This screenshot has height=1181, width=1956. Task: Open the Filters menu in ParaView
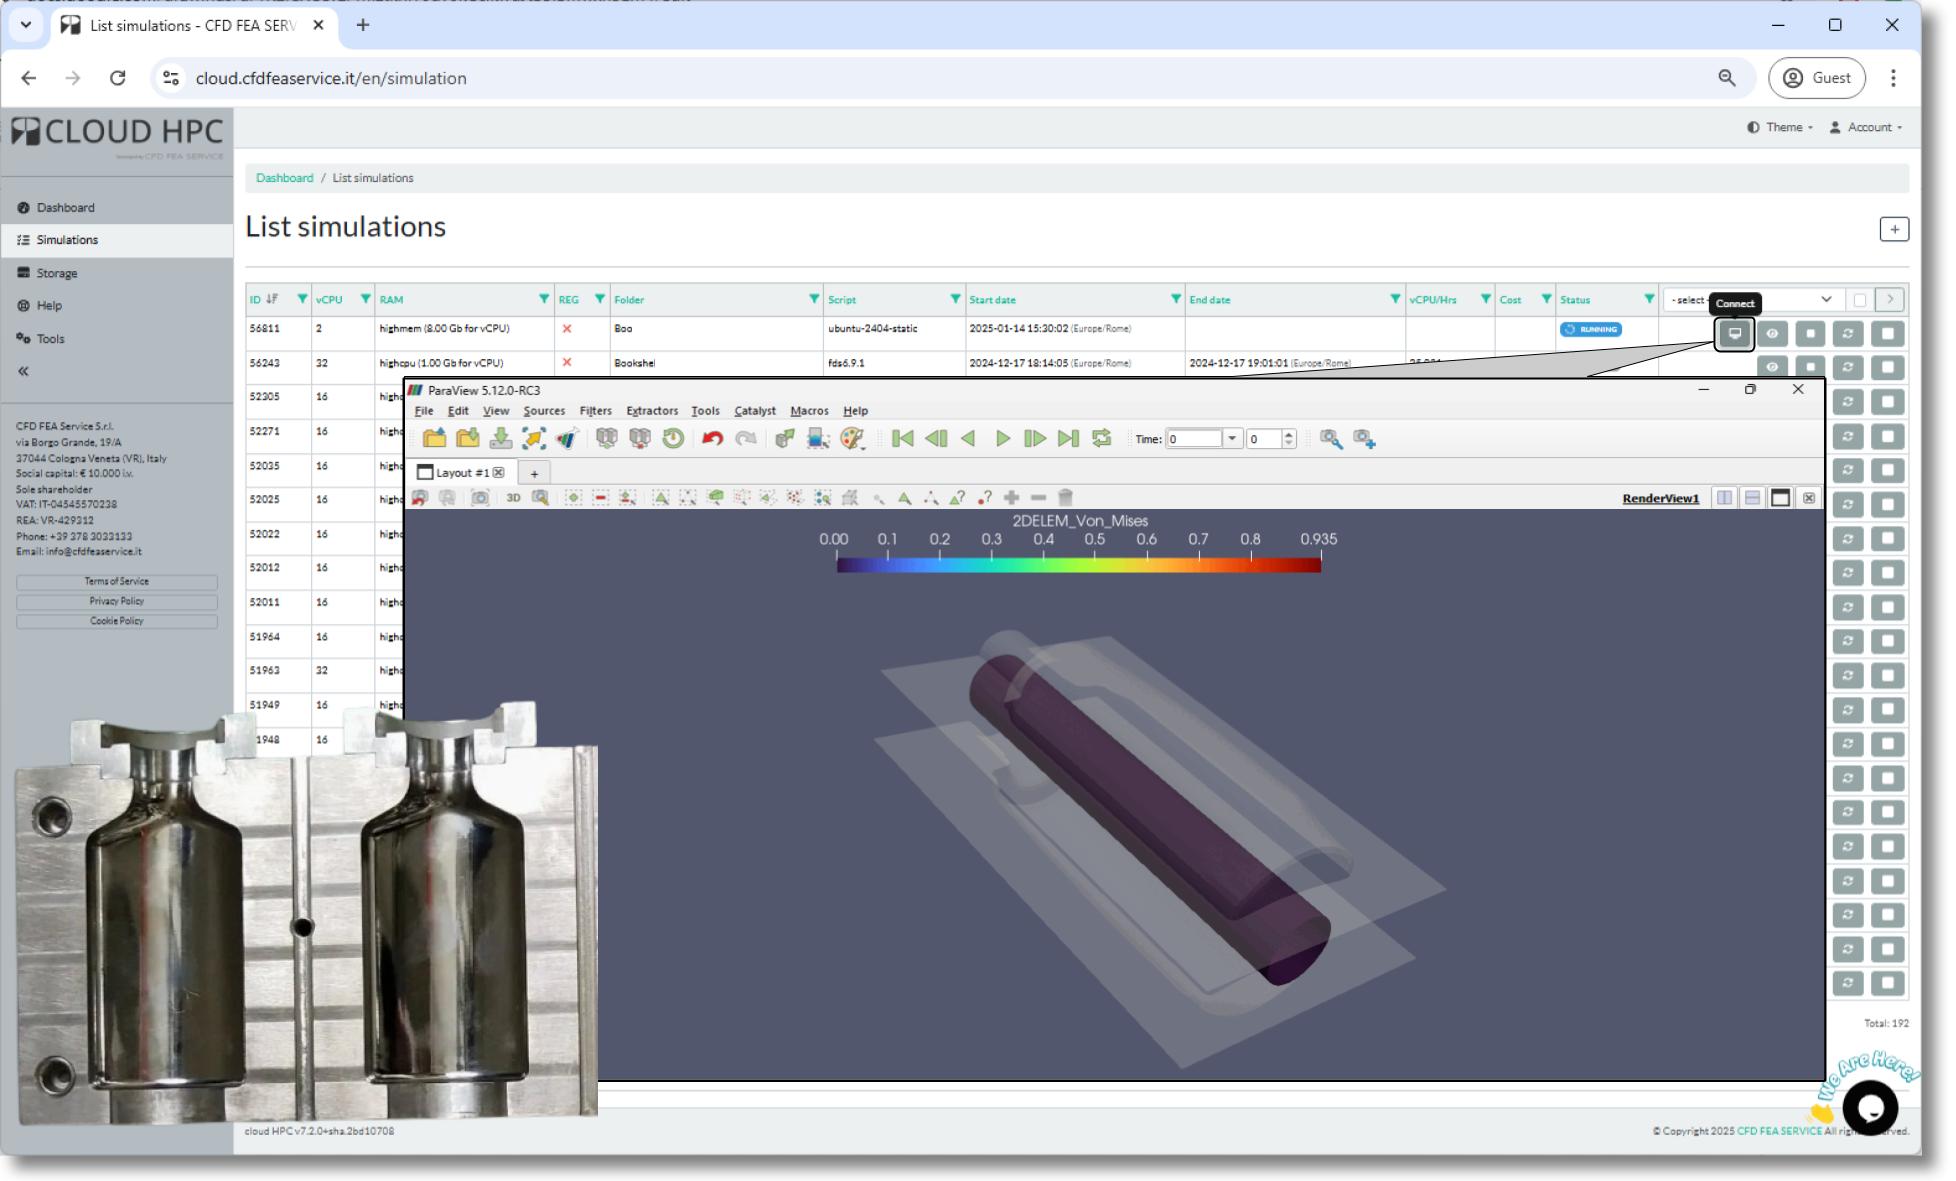[595, 411]
